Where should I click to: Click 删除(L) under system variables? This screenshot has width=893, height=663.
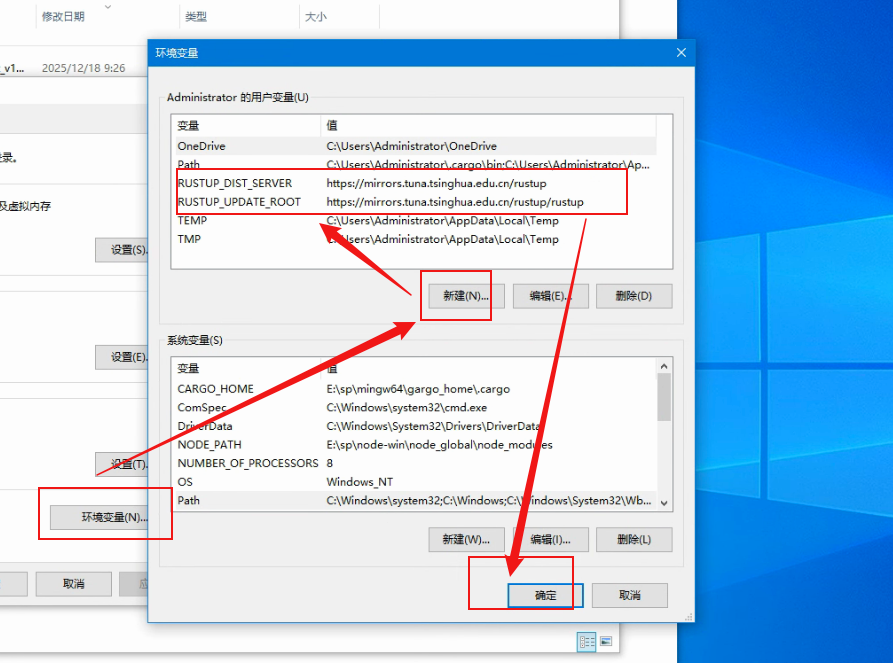634,539
